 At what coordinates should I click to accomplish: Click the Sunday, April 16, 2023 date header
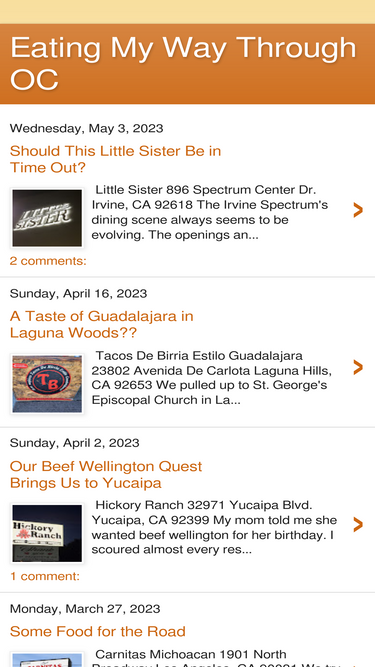(78, 294)
